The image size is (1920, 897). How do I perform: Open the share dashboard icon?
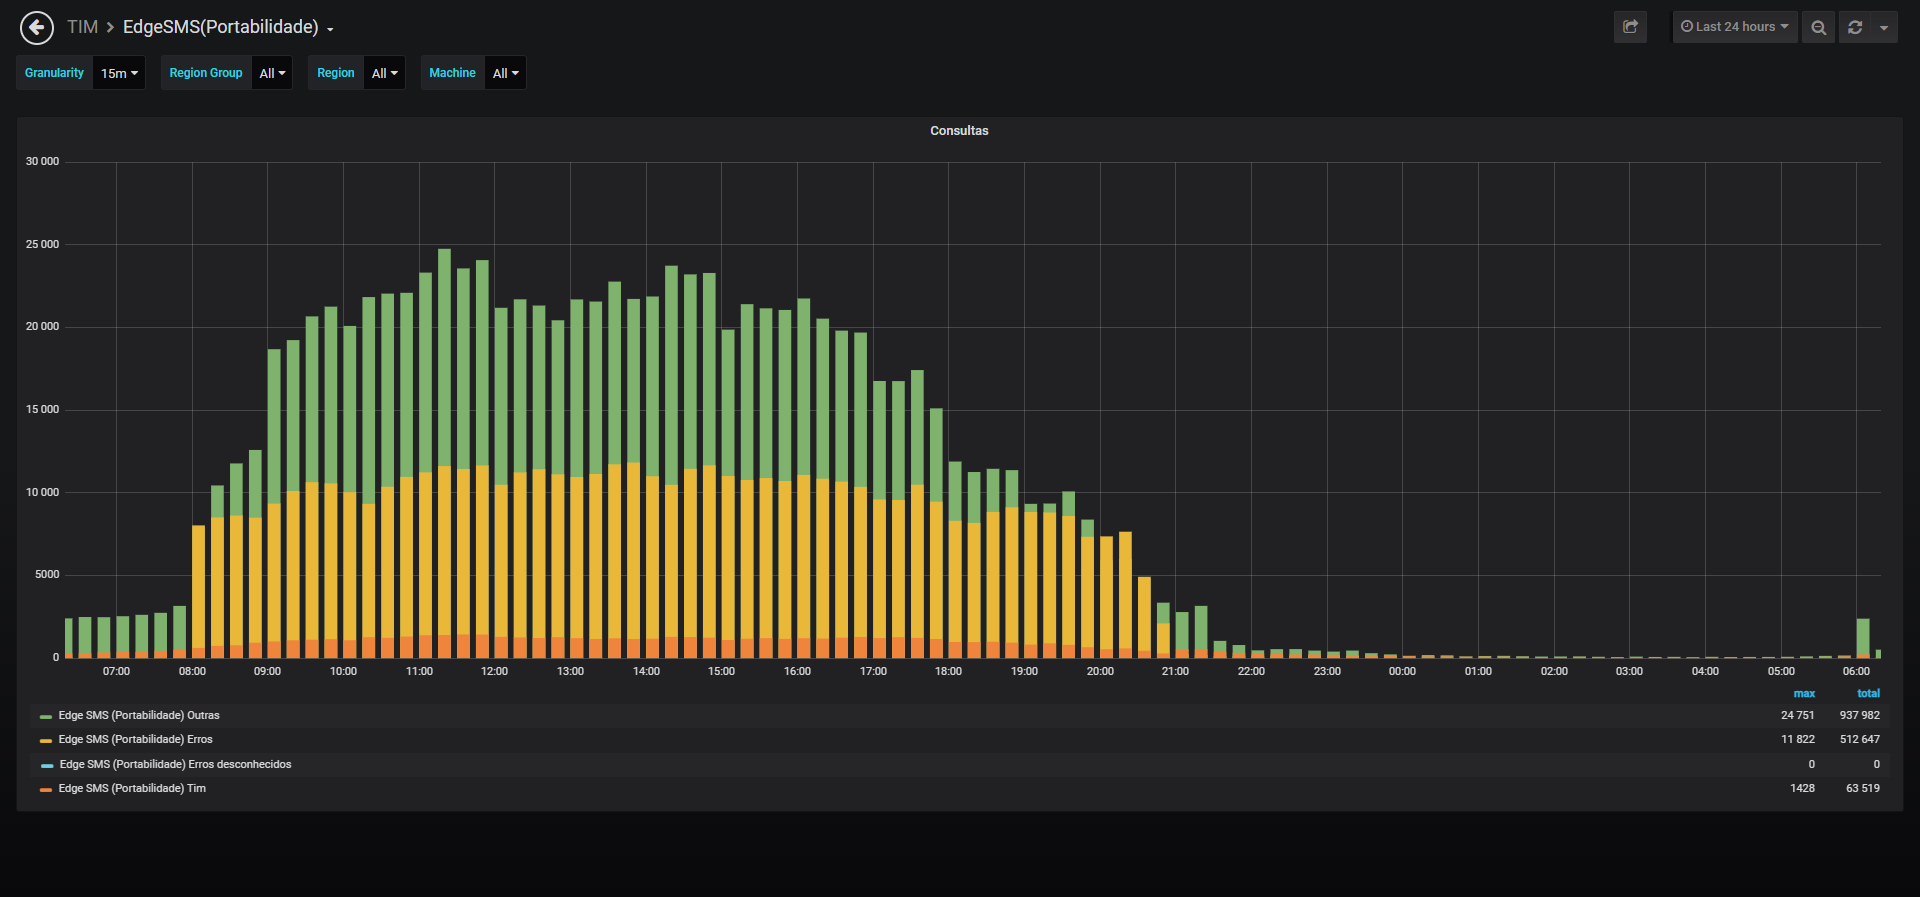click(1630, 27)
